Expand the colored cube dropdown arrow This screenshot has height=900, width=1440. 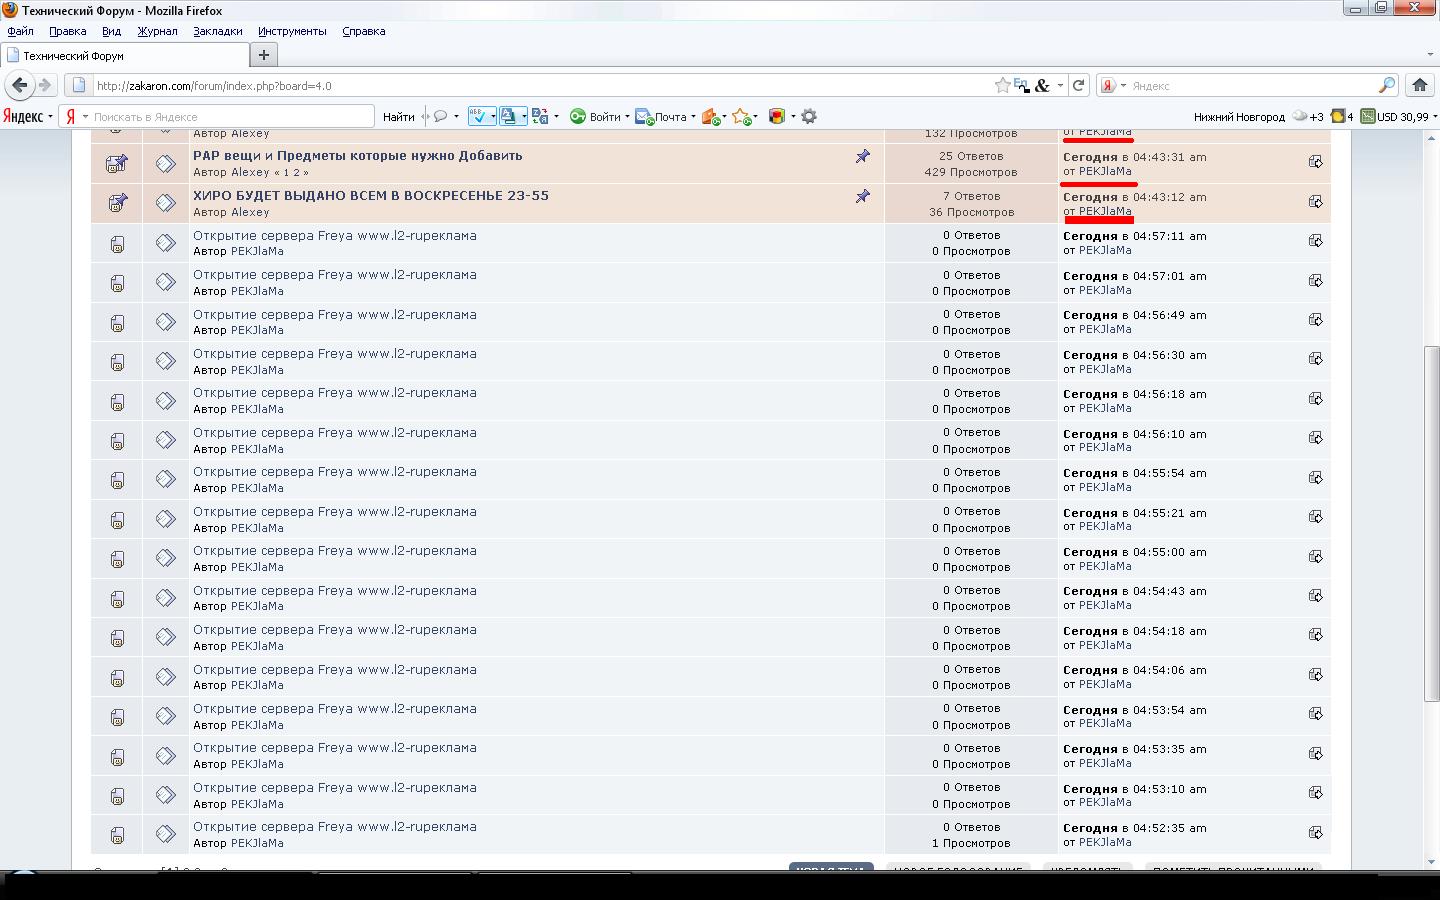[793, 117]
